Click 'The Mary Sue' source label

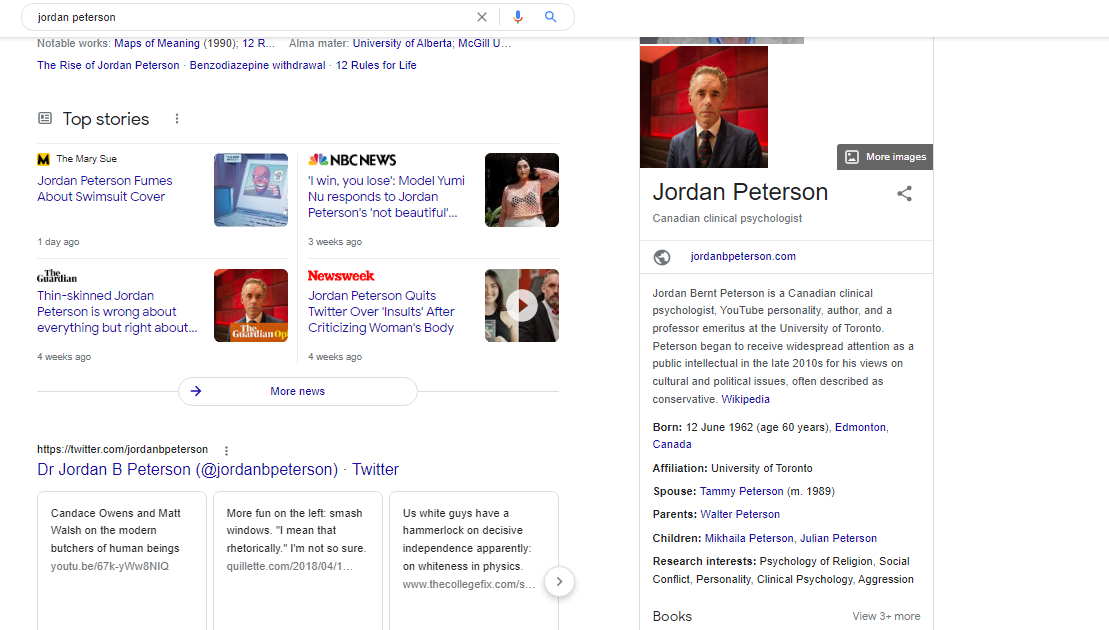point(86,159)
